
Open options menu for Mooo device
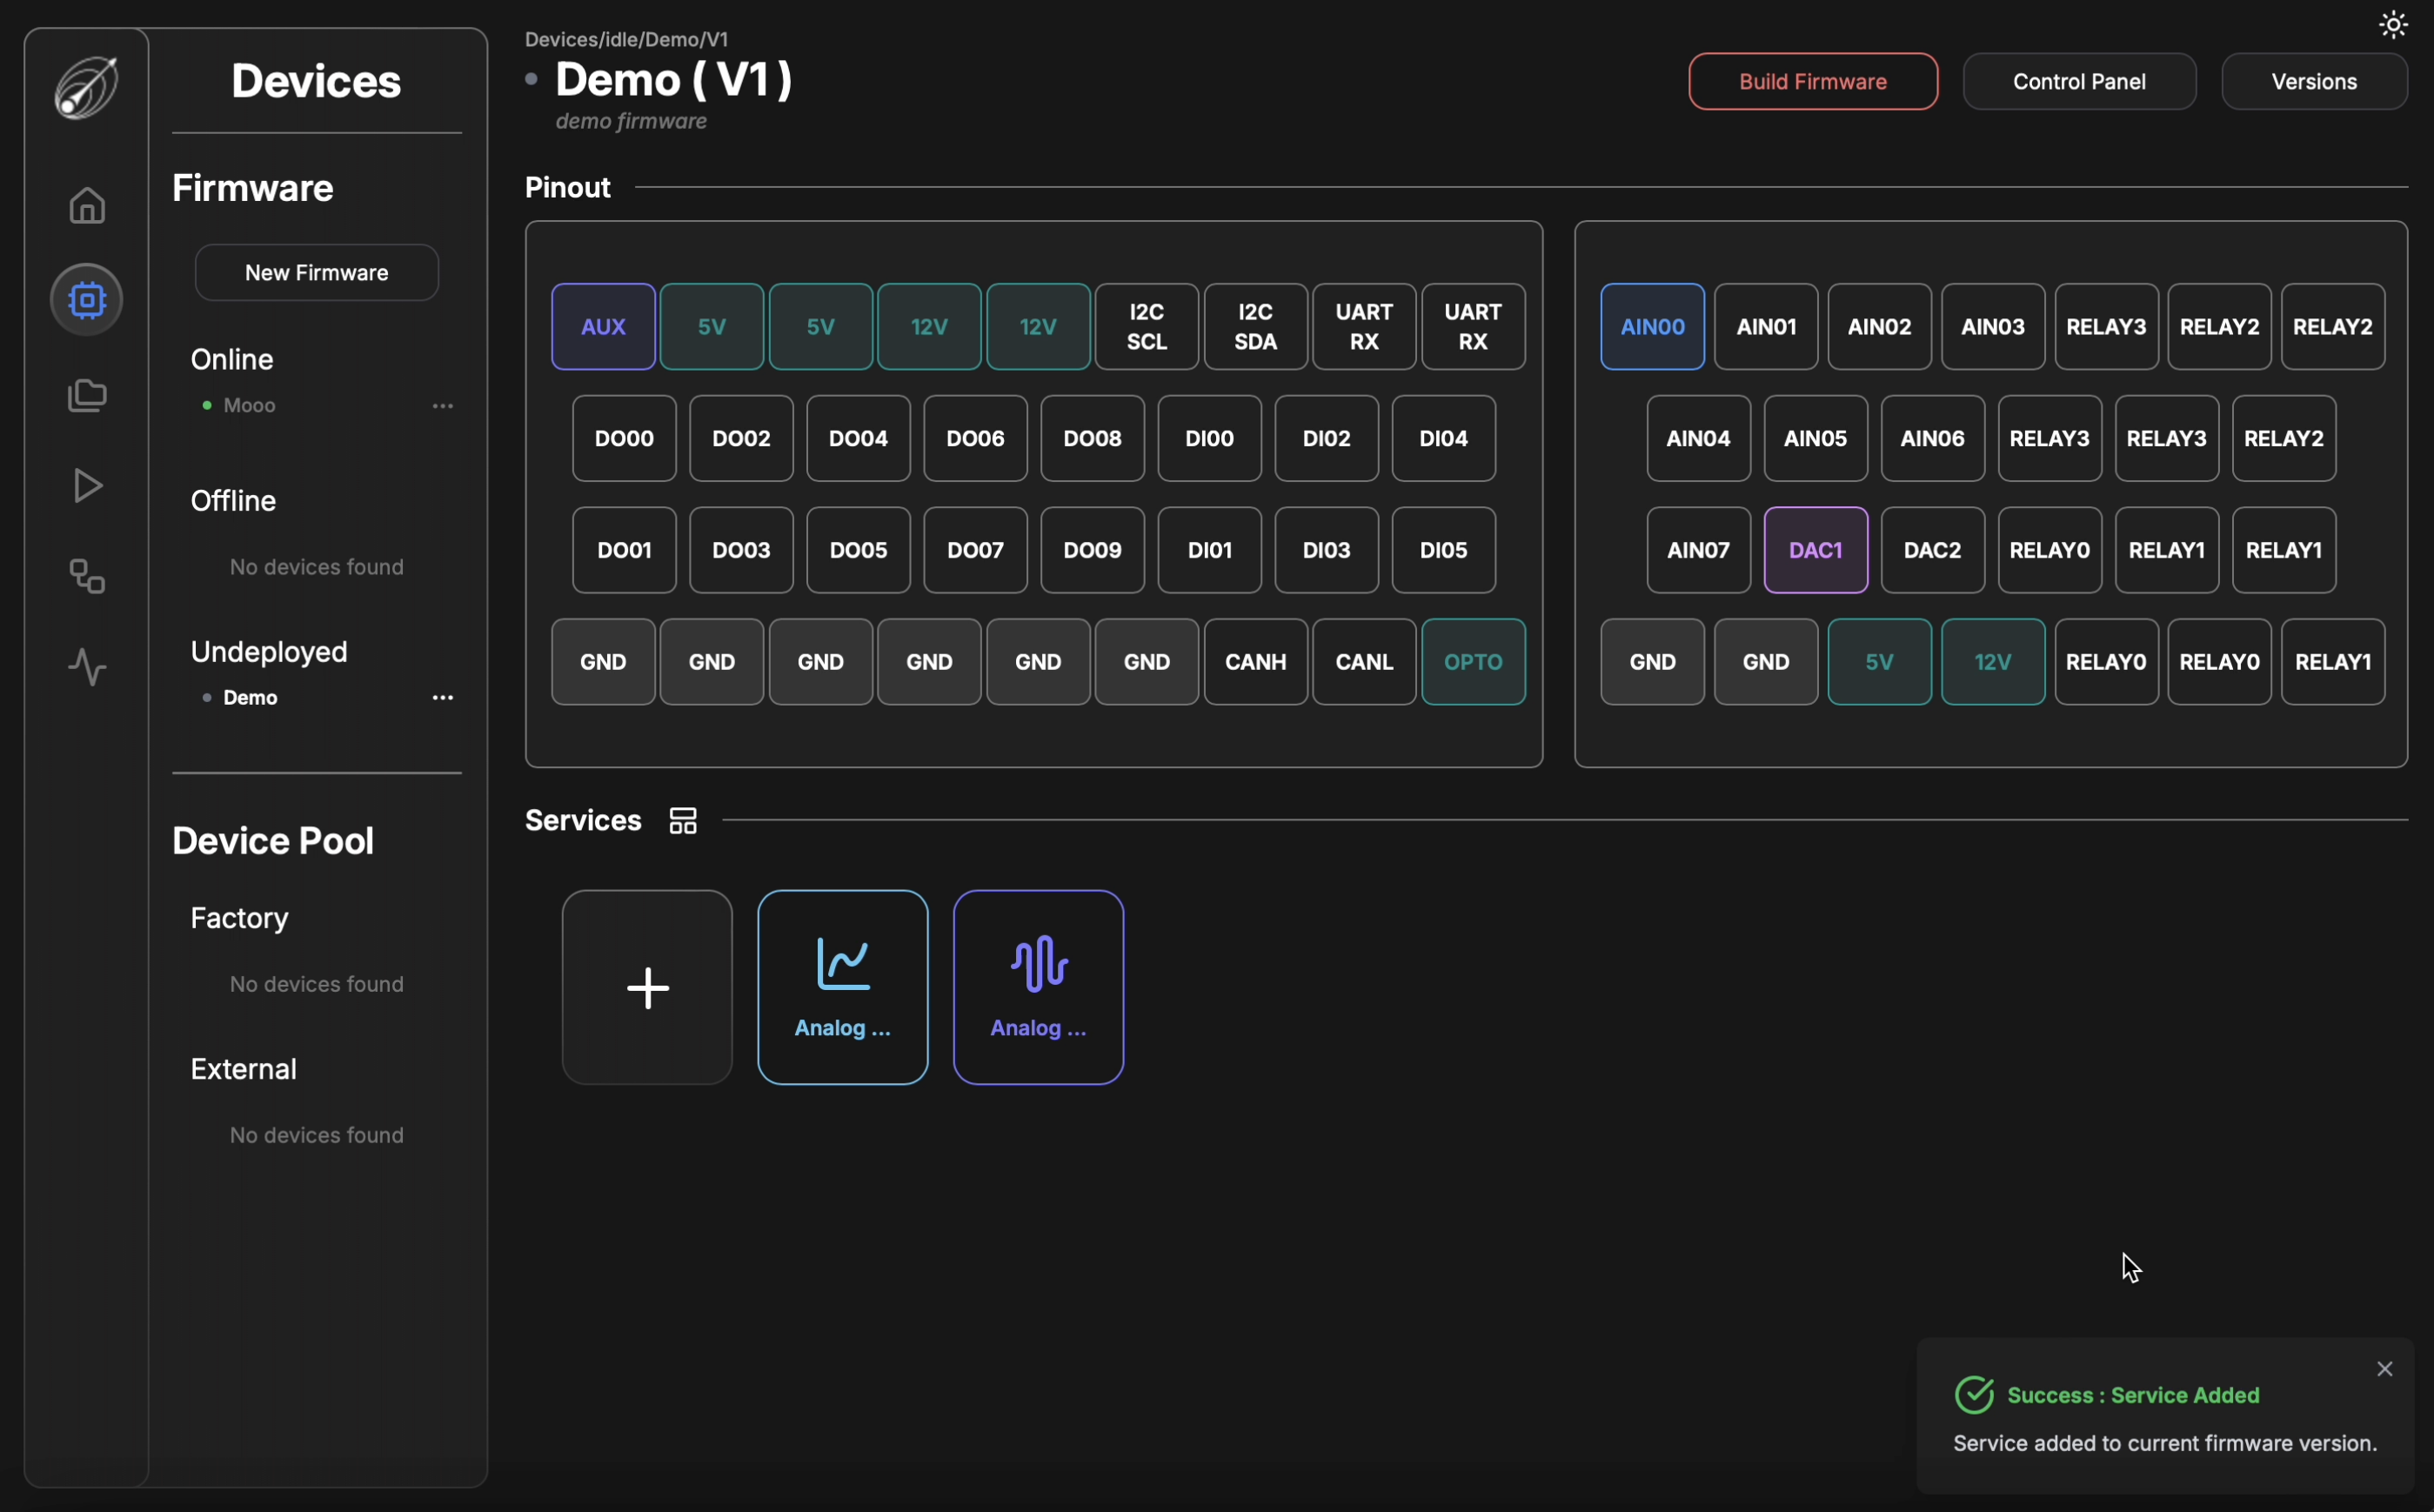pos(443,406)
